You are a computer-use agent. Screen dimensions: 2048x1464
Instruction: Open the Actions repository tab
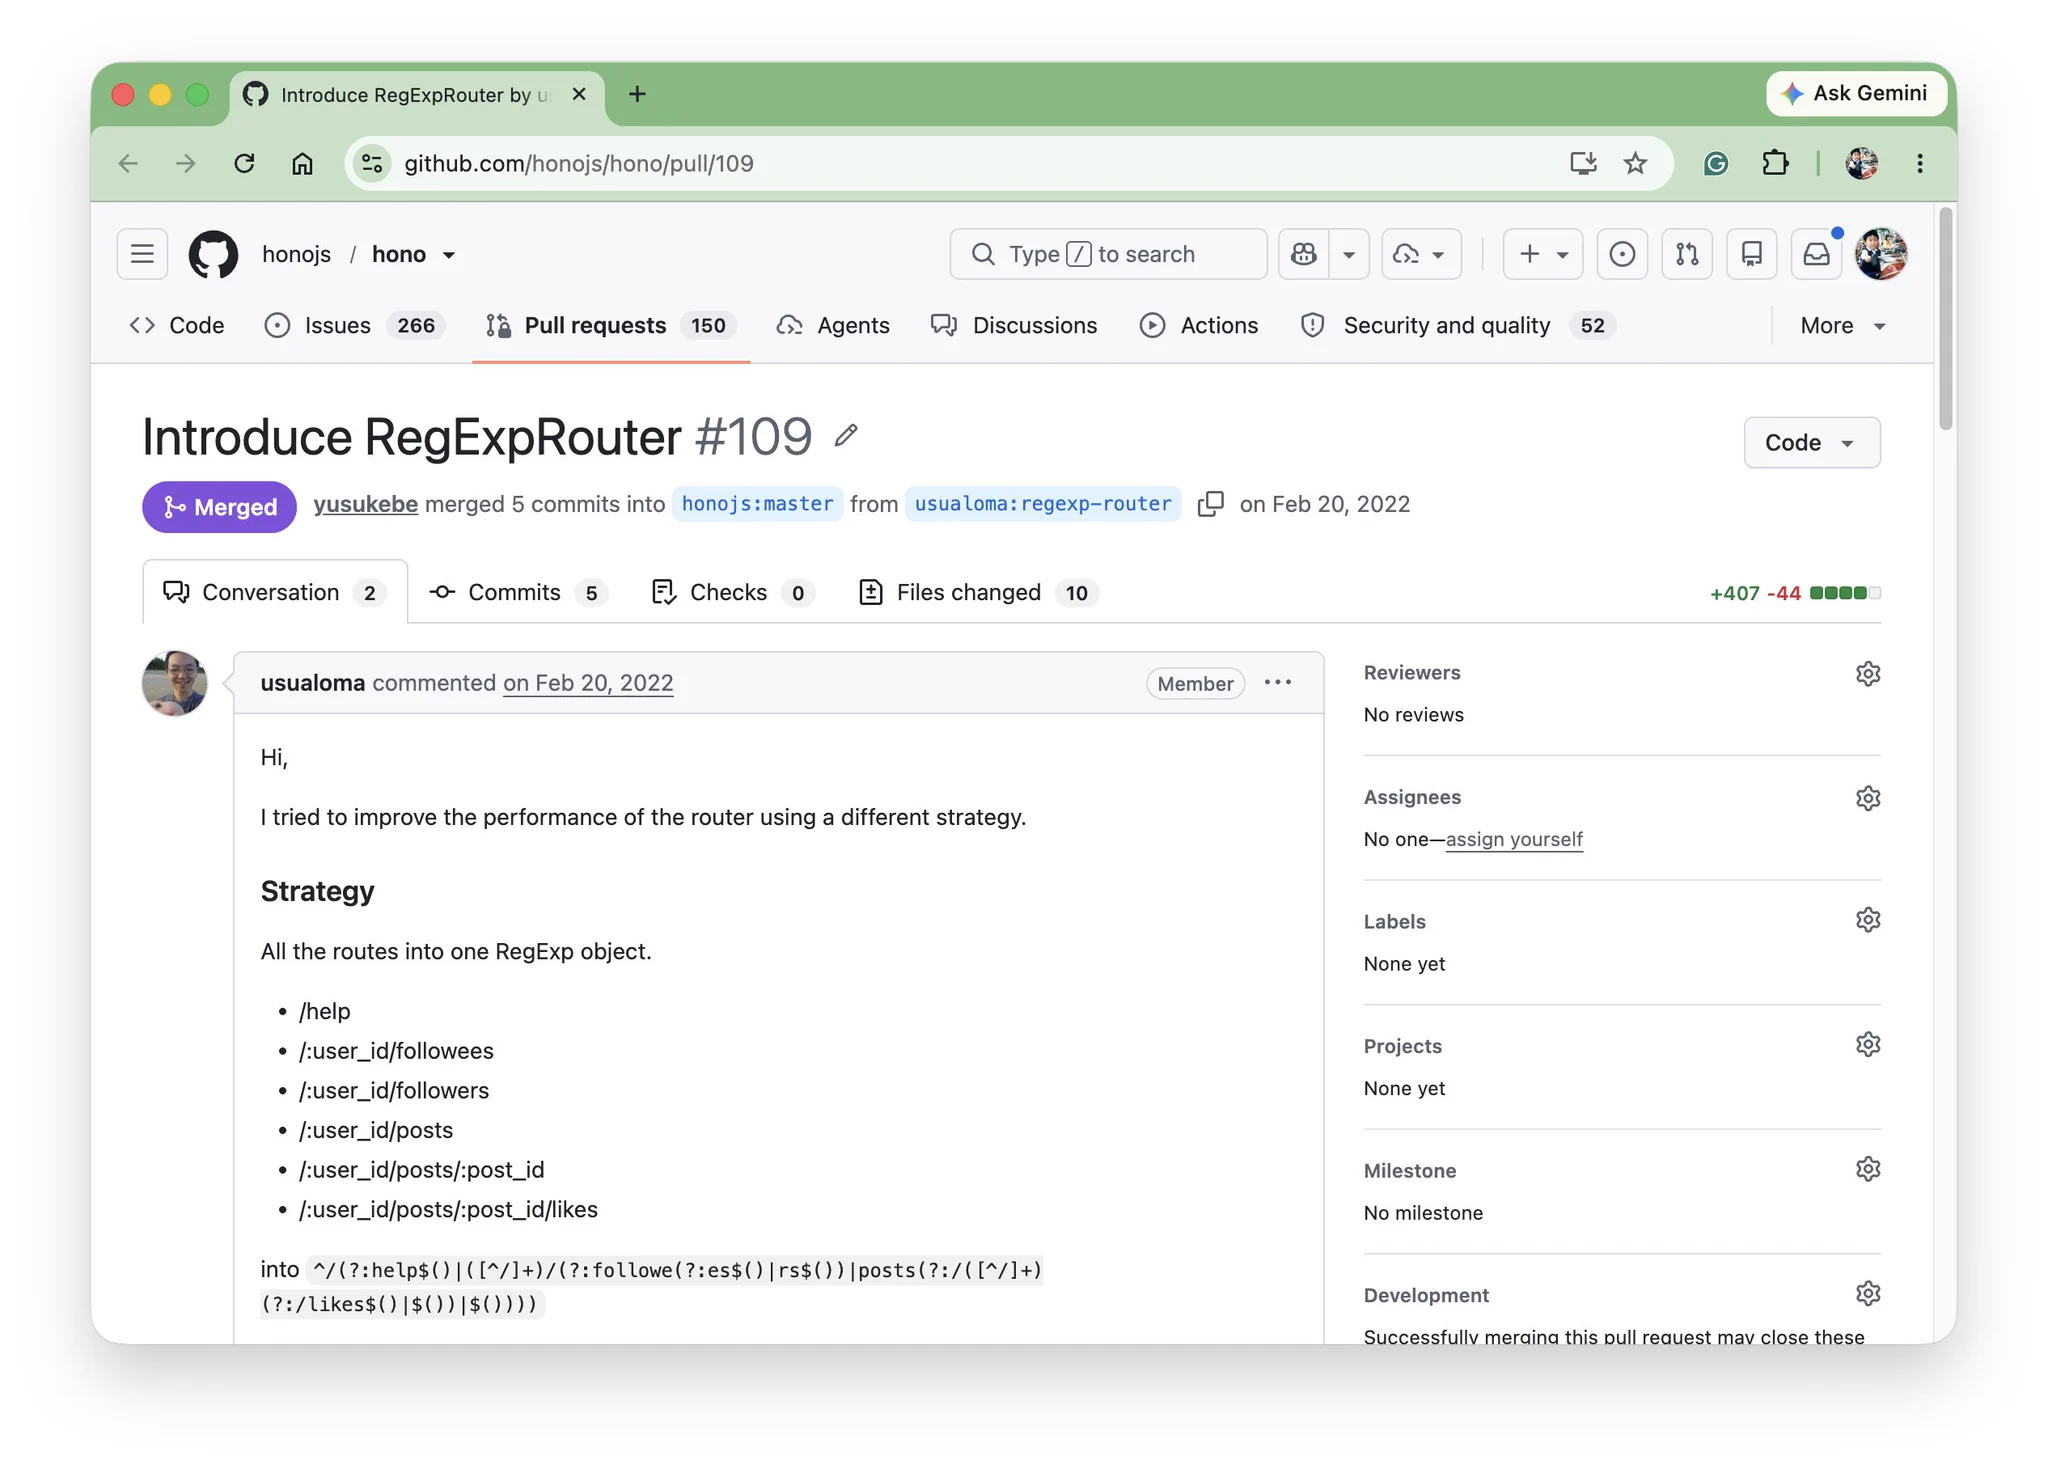(1199, 325)
